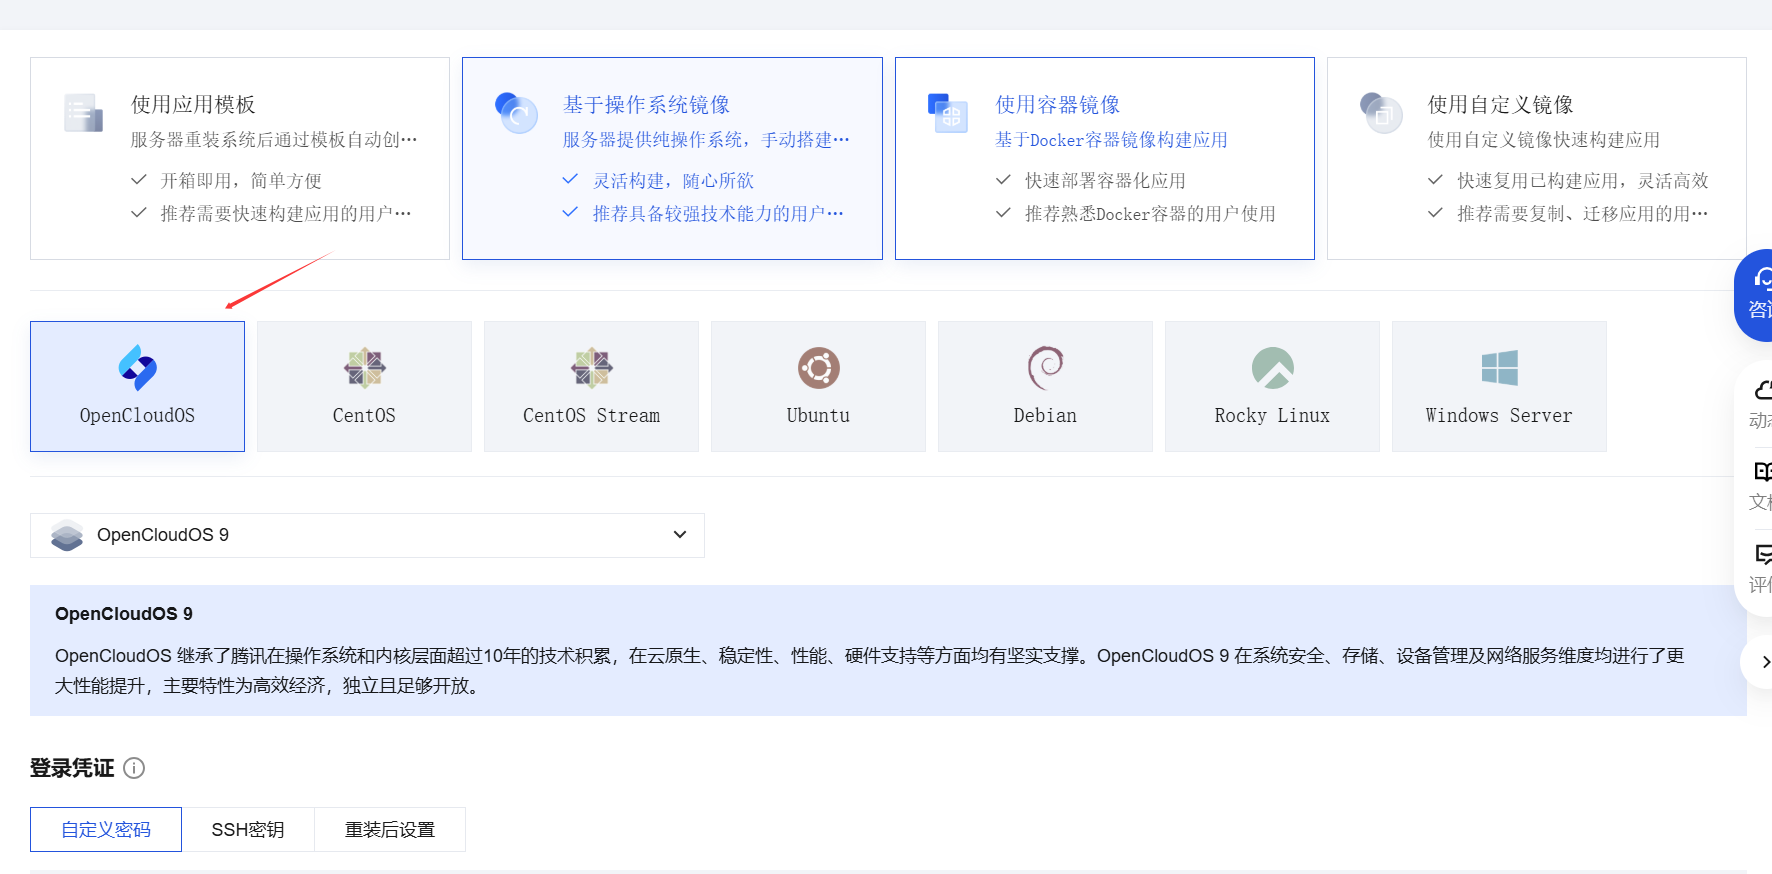
Task: Click the 灵活构建，随心所欲 bullet
Action: point(674,181)
